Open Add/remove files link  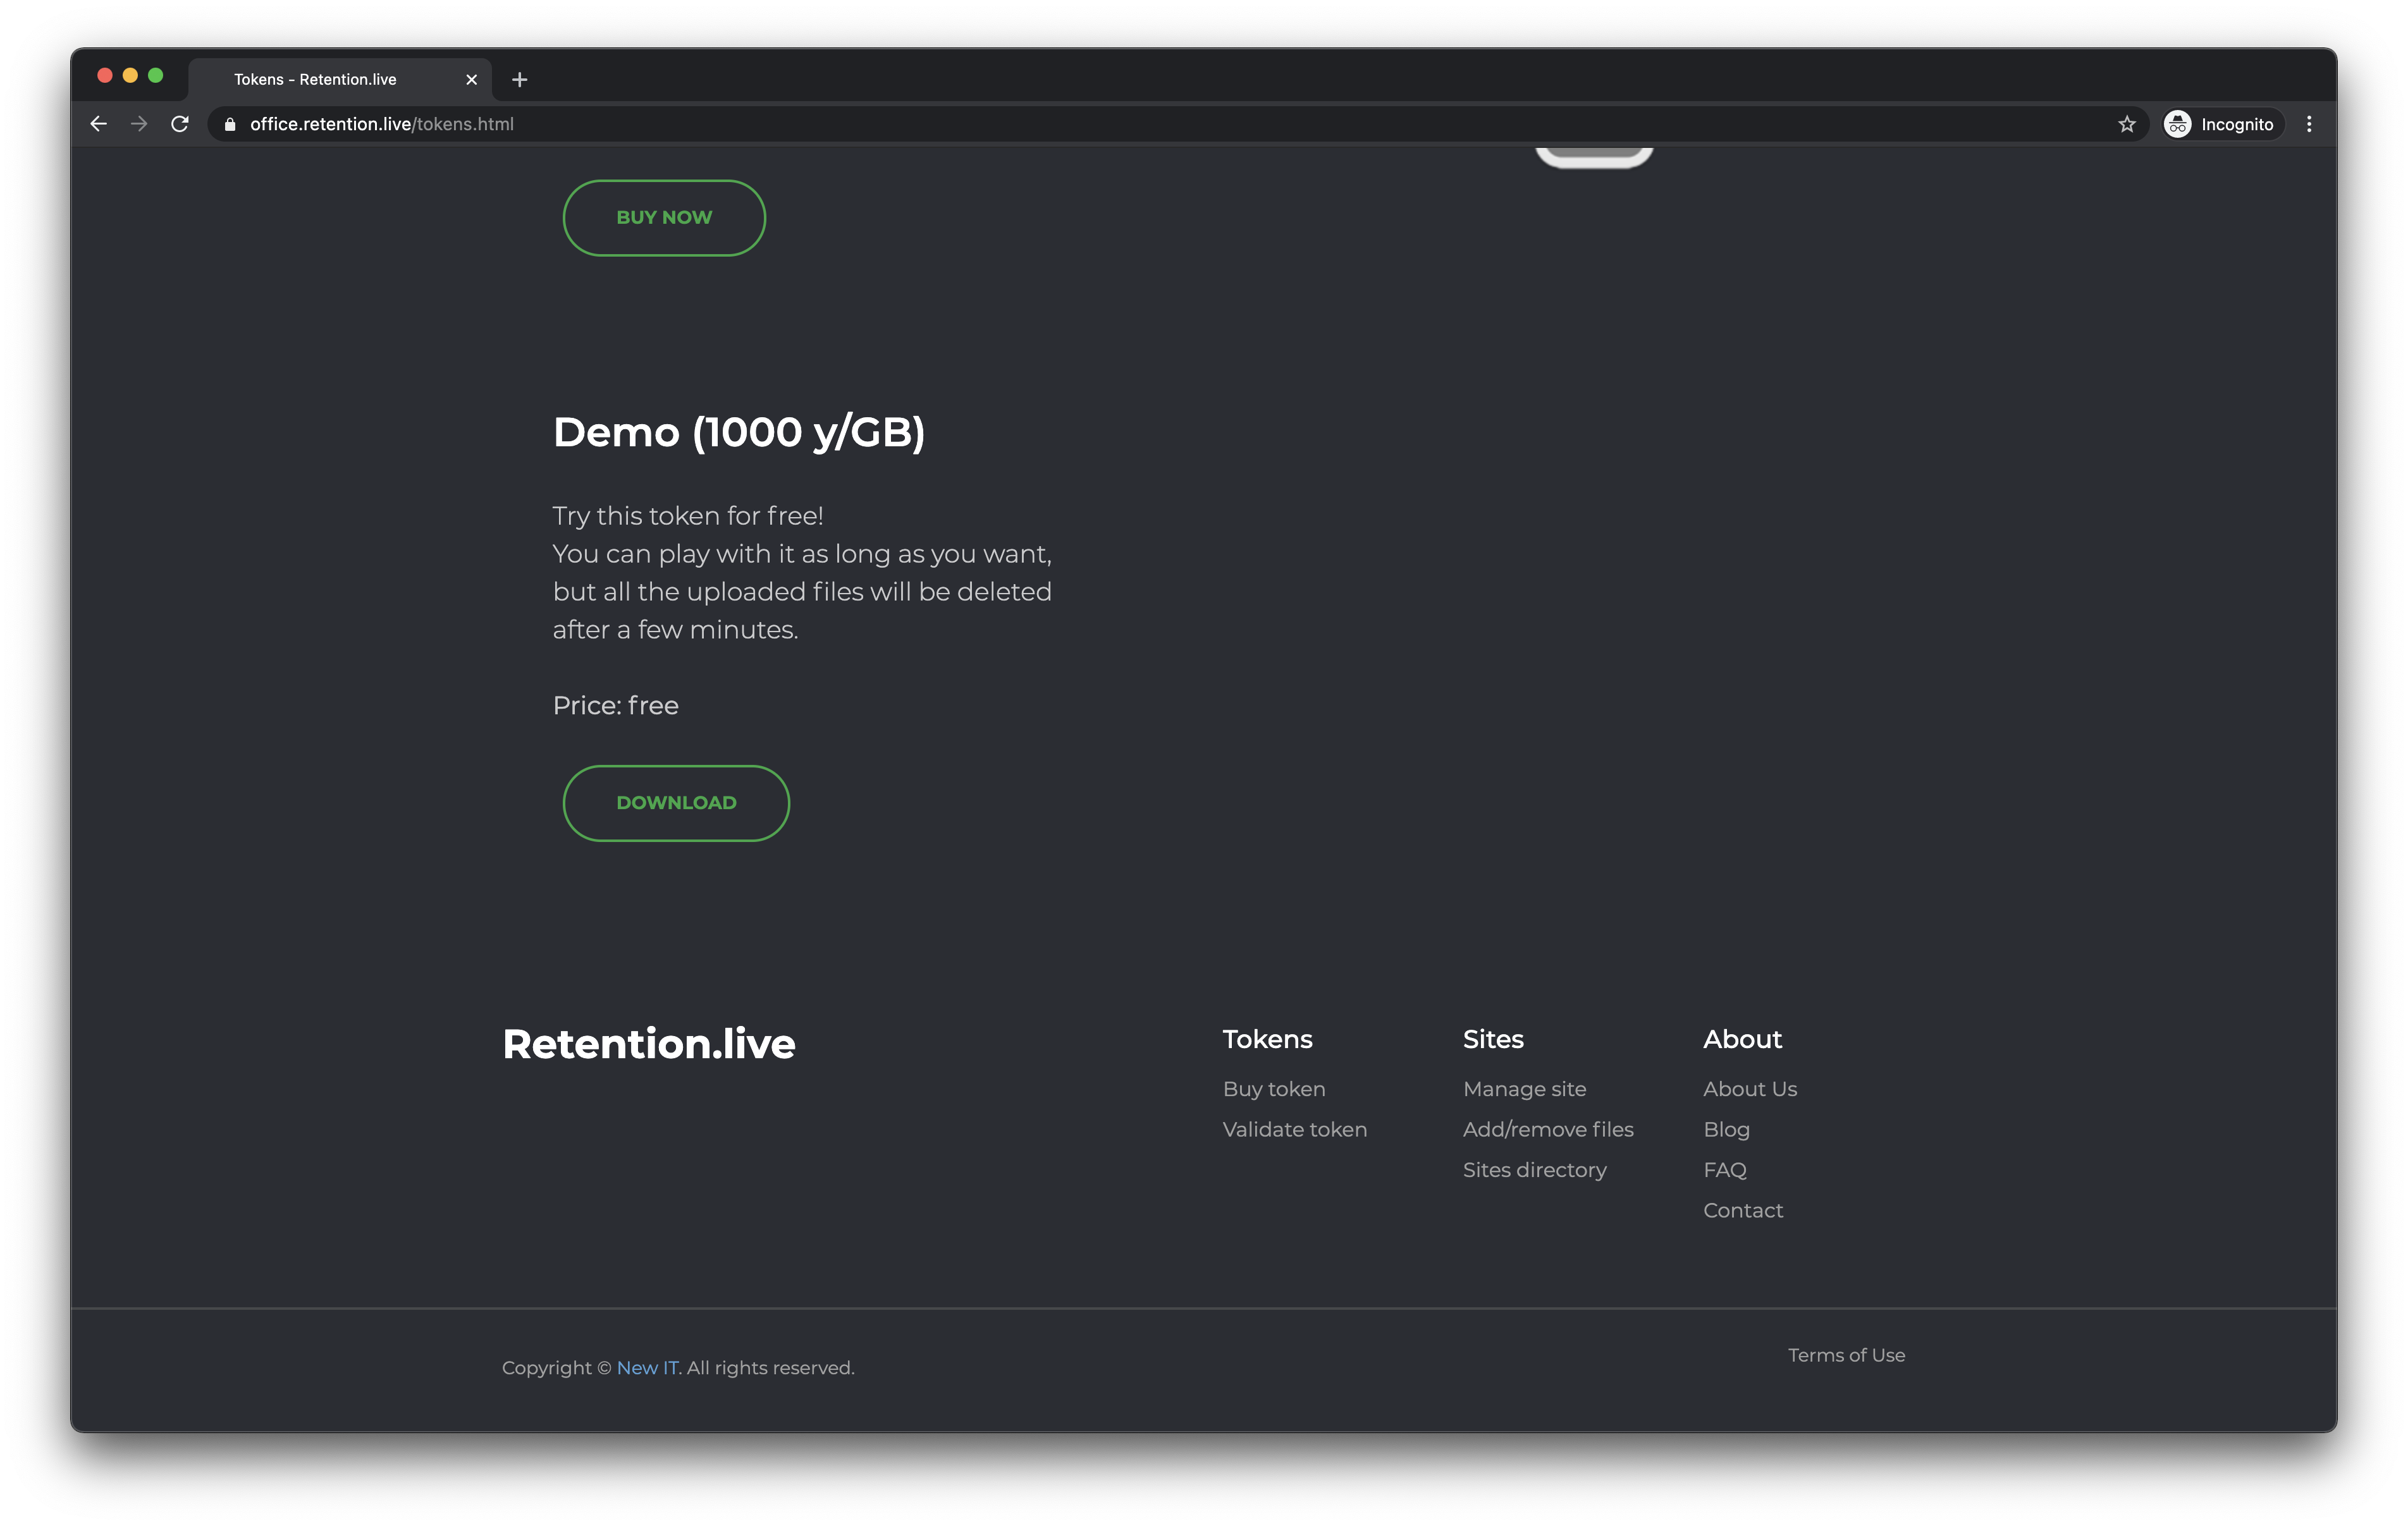(x=1547, y=1129)
